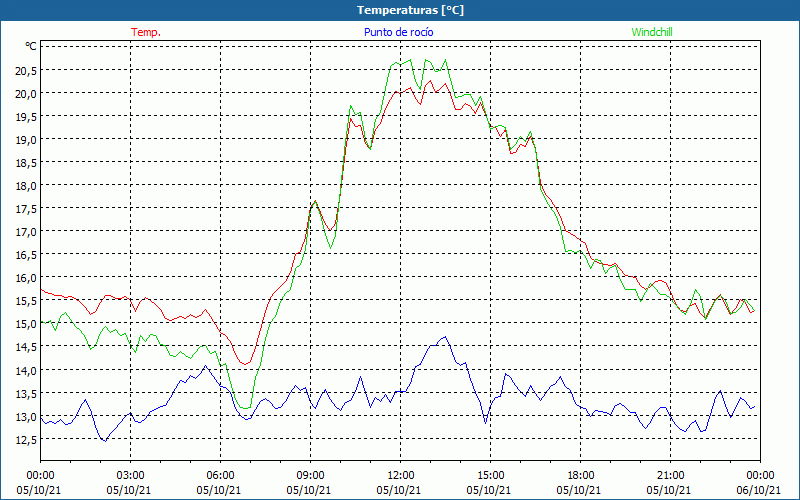Click the 20,5 y-axis value
This screenshot has width=800, height=500.
pos(26,70)
